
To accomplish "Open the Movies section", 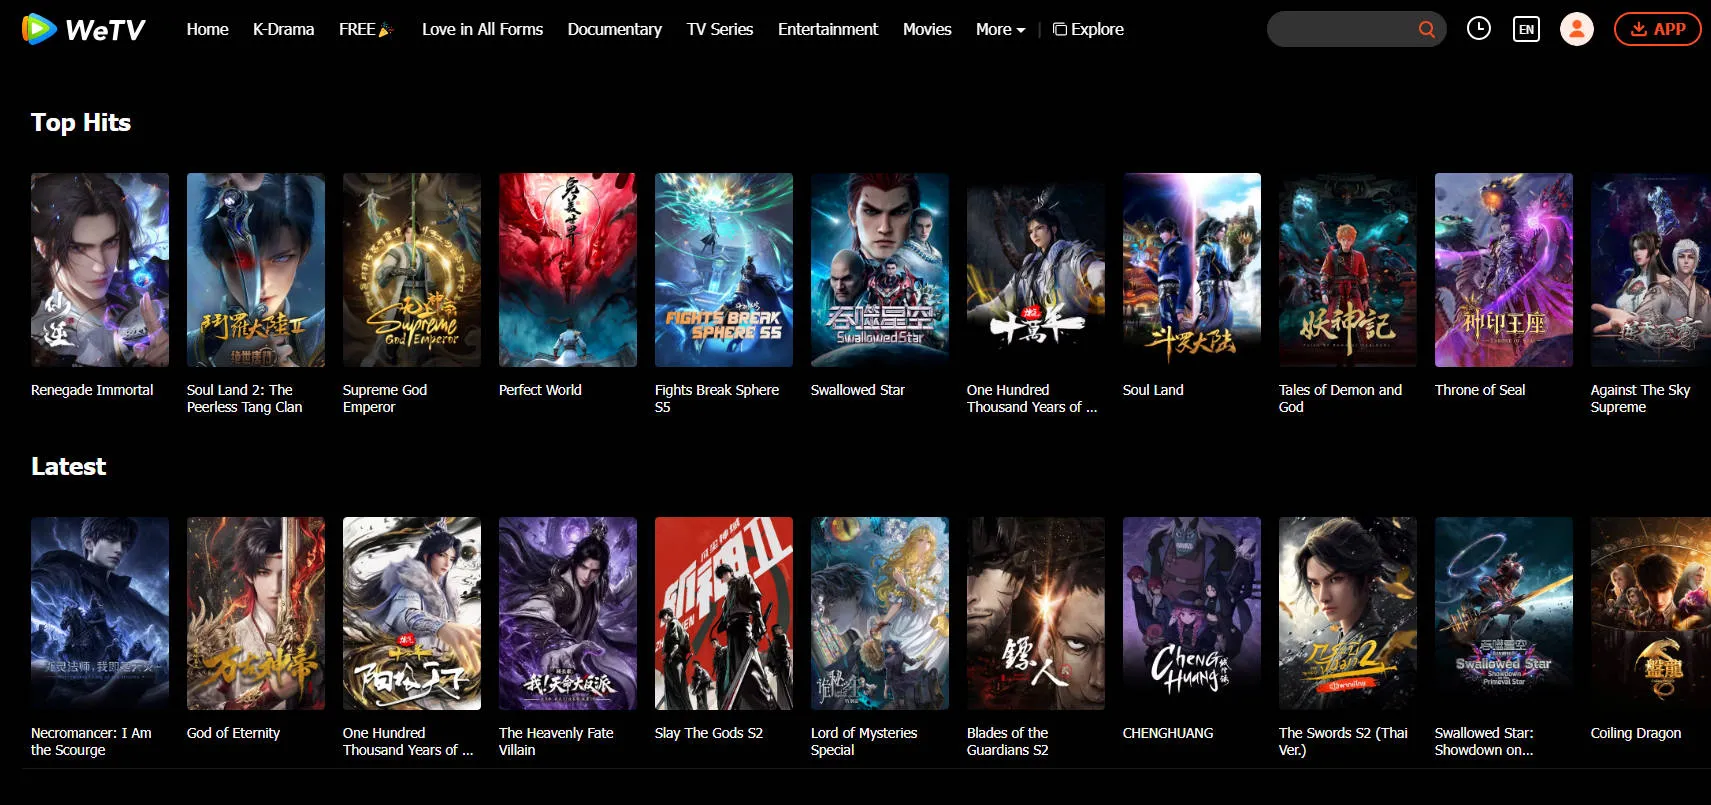I will pyautogui.click(x=927, y=29).
